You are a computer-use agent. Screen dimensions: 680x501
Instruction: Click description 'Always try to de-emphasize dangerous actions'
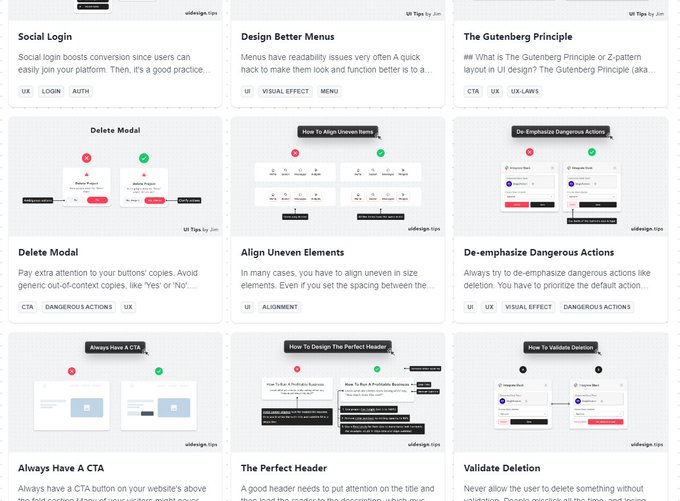557,279
